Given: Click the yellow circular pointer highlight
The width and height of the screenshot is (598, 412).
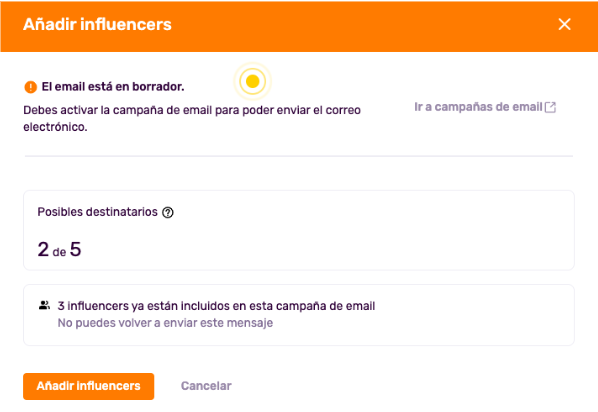Looking at the screenshot, I should [252, 81].
